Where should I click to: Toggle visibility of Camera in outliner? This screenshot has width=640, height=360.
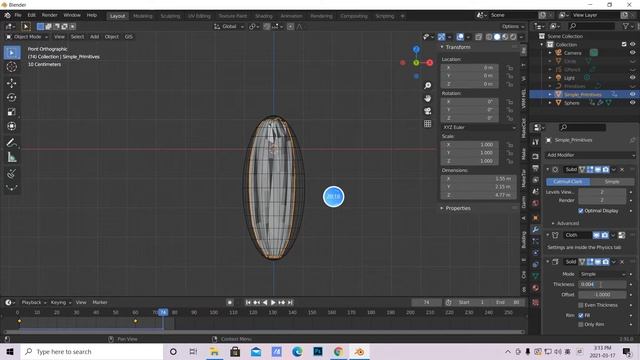coord(632,53)
